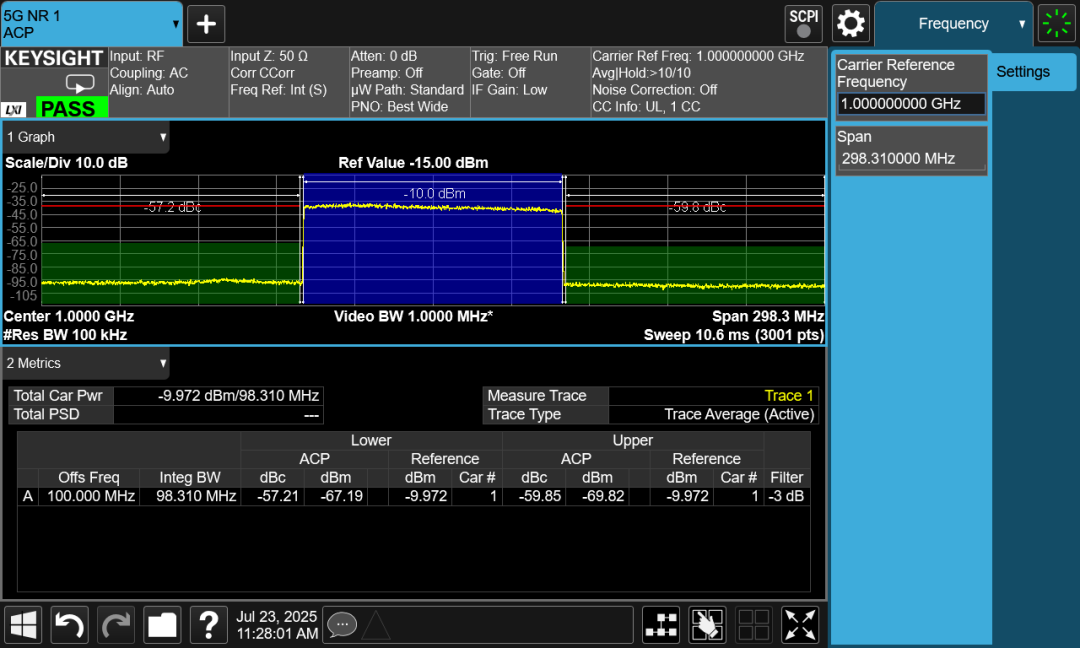This screenshot has height=648, width=1080.
Task: Open the status message speech bubble
Action: point(342,625)
